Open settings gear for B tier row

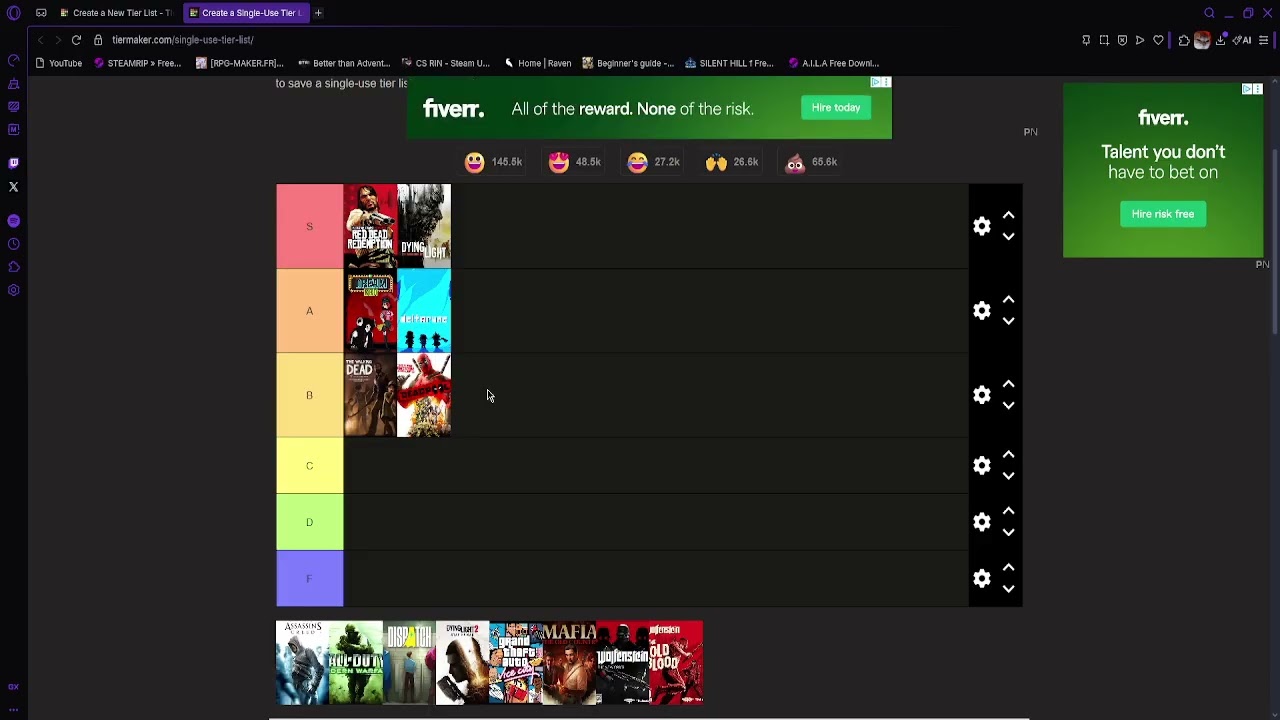tap(982, 395)
